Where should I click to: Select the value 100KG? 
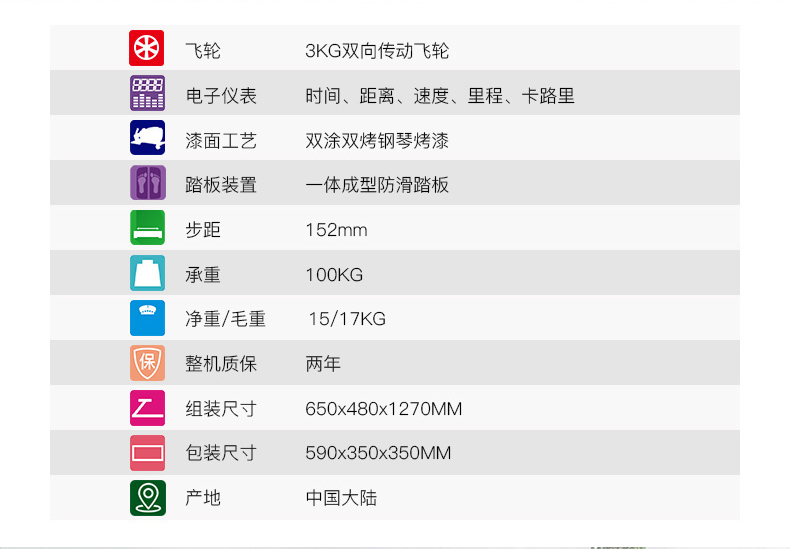(x=334, y=274)
